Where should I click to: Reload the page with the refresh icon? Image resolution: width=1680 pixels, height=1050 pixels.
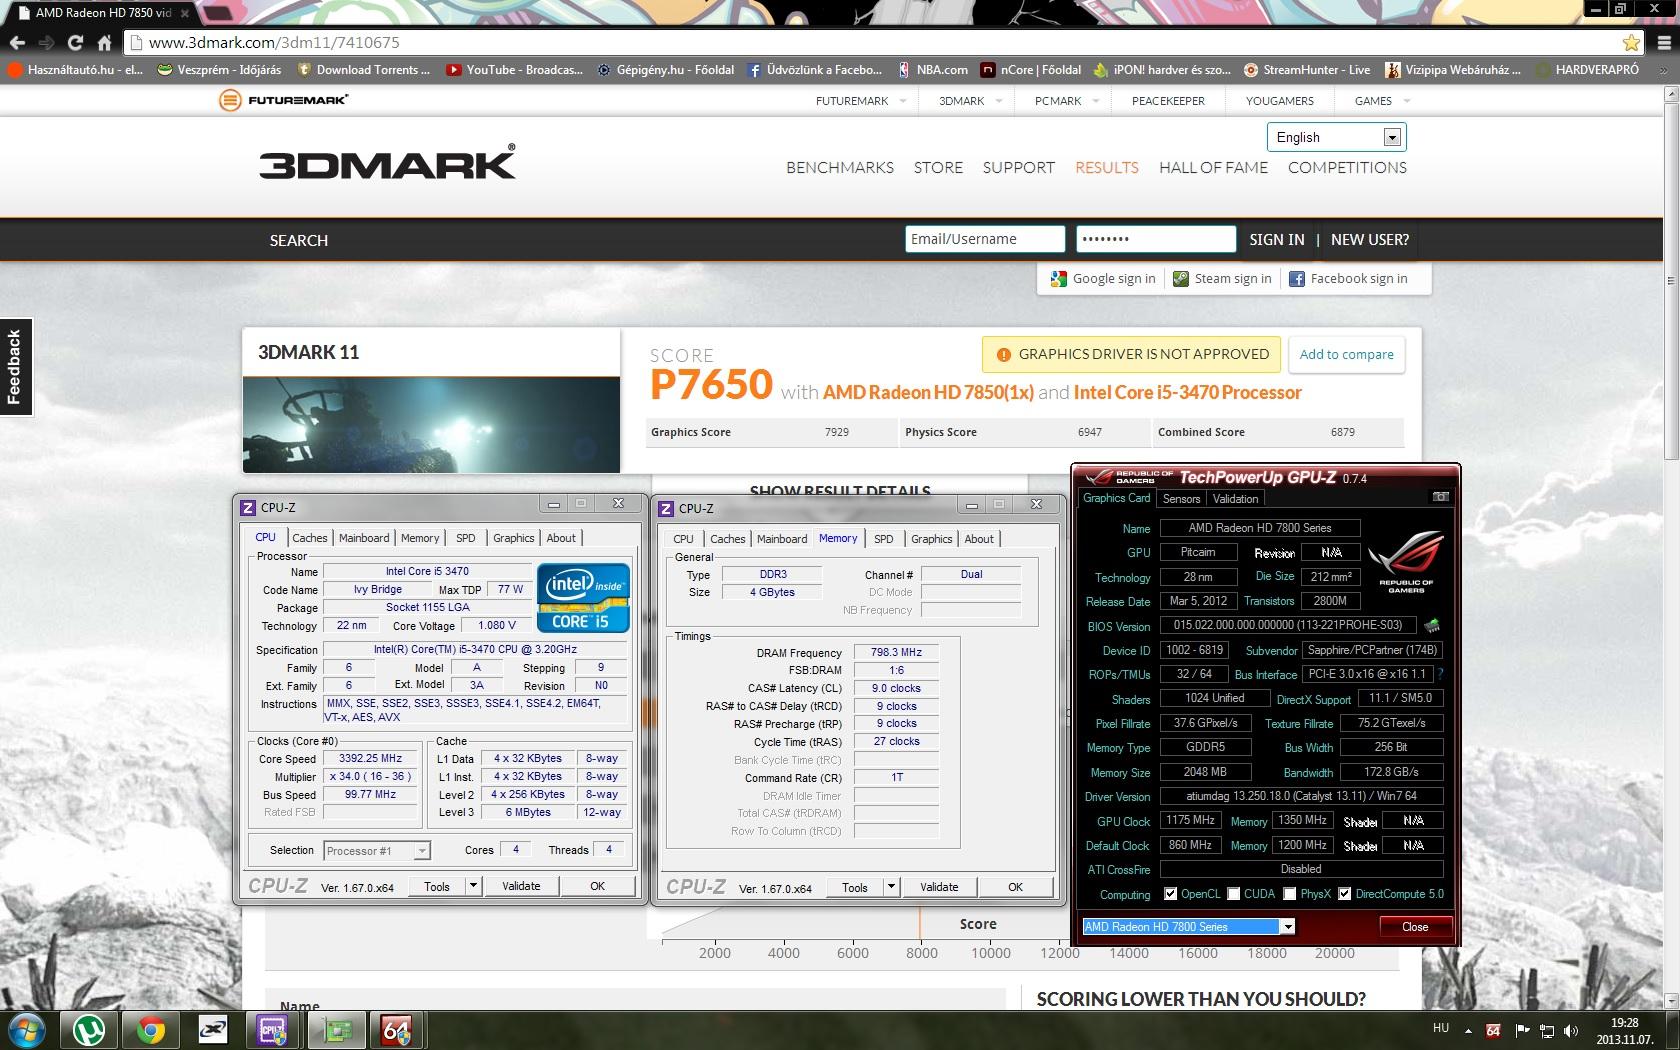click(x=75, y=42)
